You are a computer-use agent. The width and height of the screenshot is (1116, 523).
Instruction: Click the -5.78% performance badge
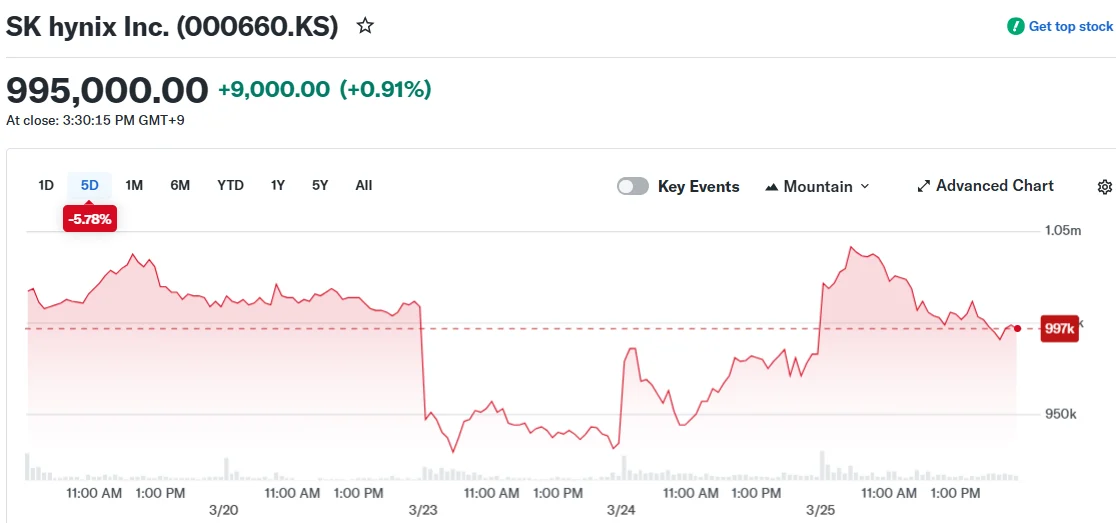tap(90, 219)
